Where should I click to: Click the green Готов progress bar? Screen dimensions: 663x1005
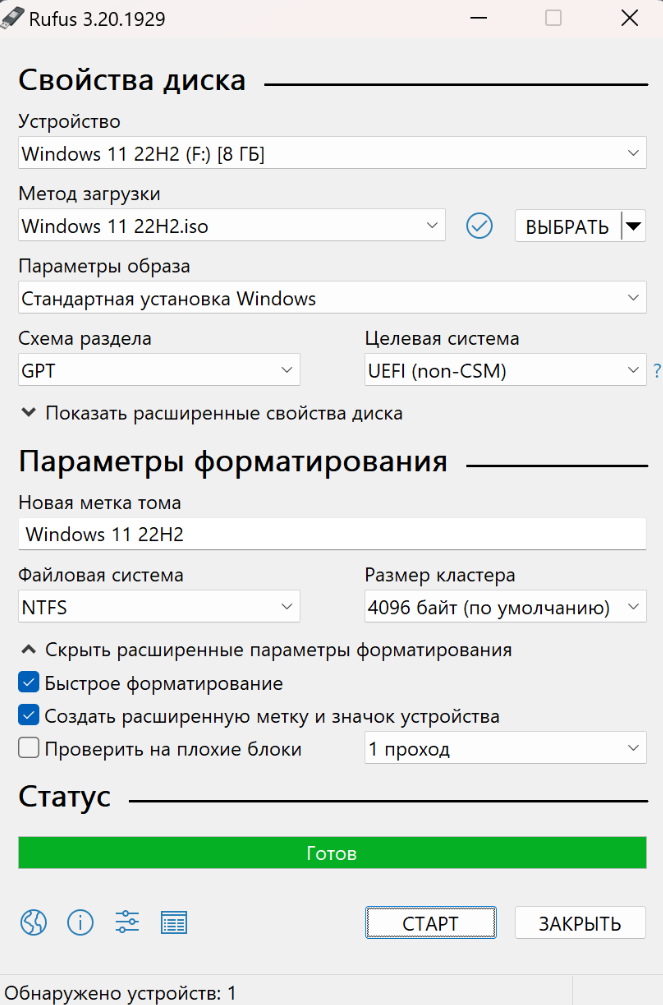coord(332,852)
